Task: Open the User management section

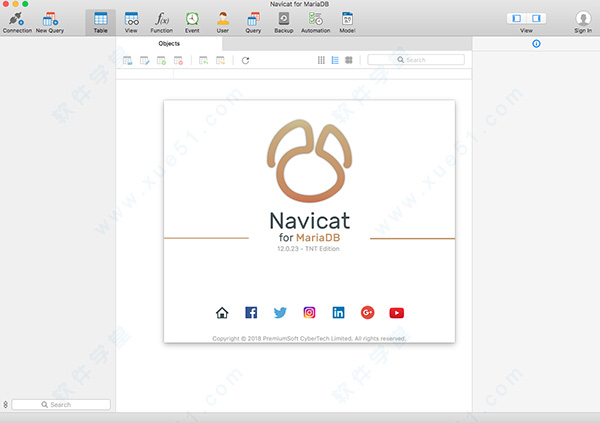Action: 223,22
